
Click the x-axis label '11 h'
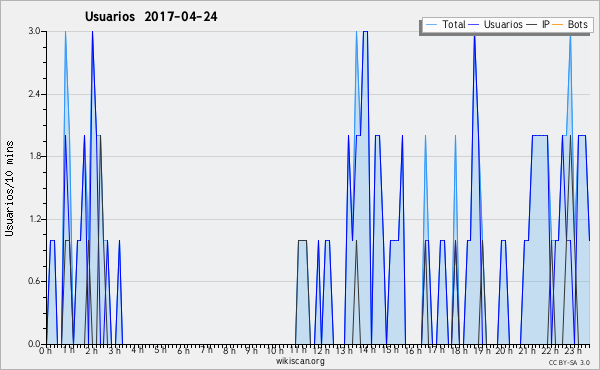(x=298, y=350)
